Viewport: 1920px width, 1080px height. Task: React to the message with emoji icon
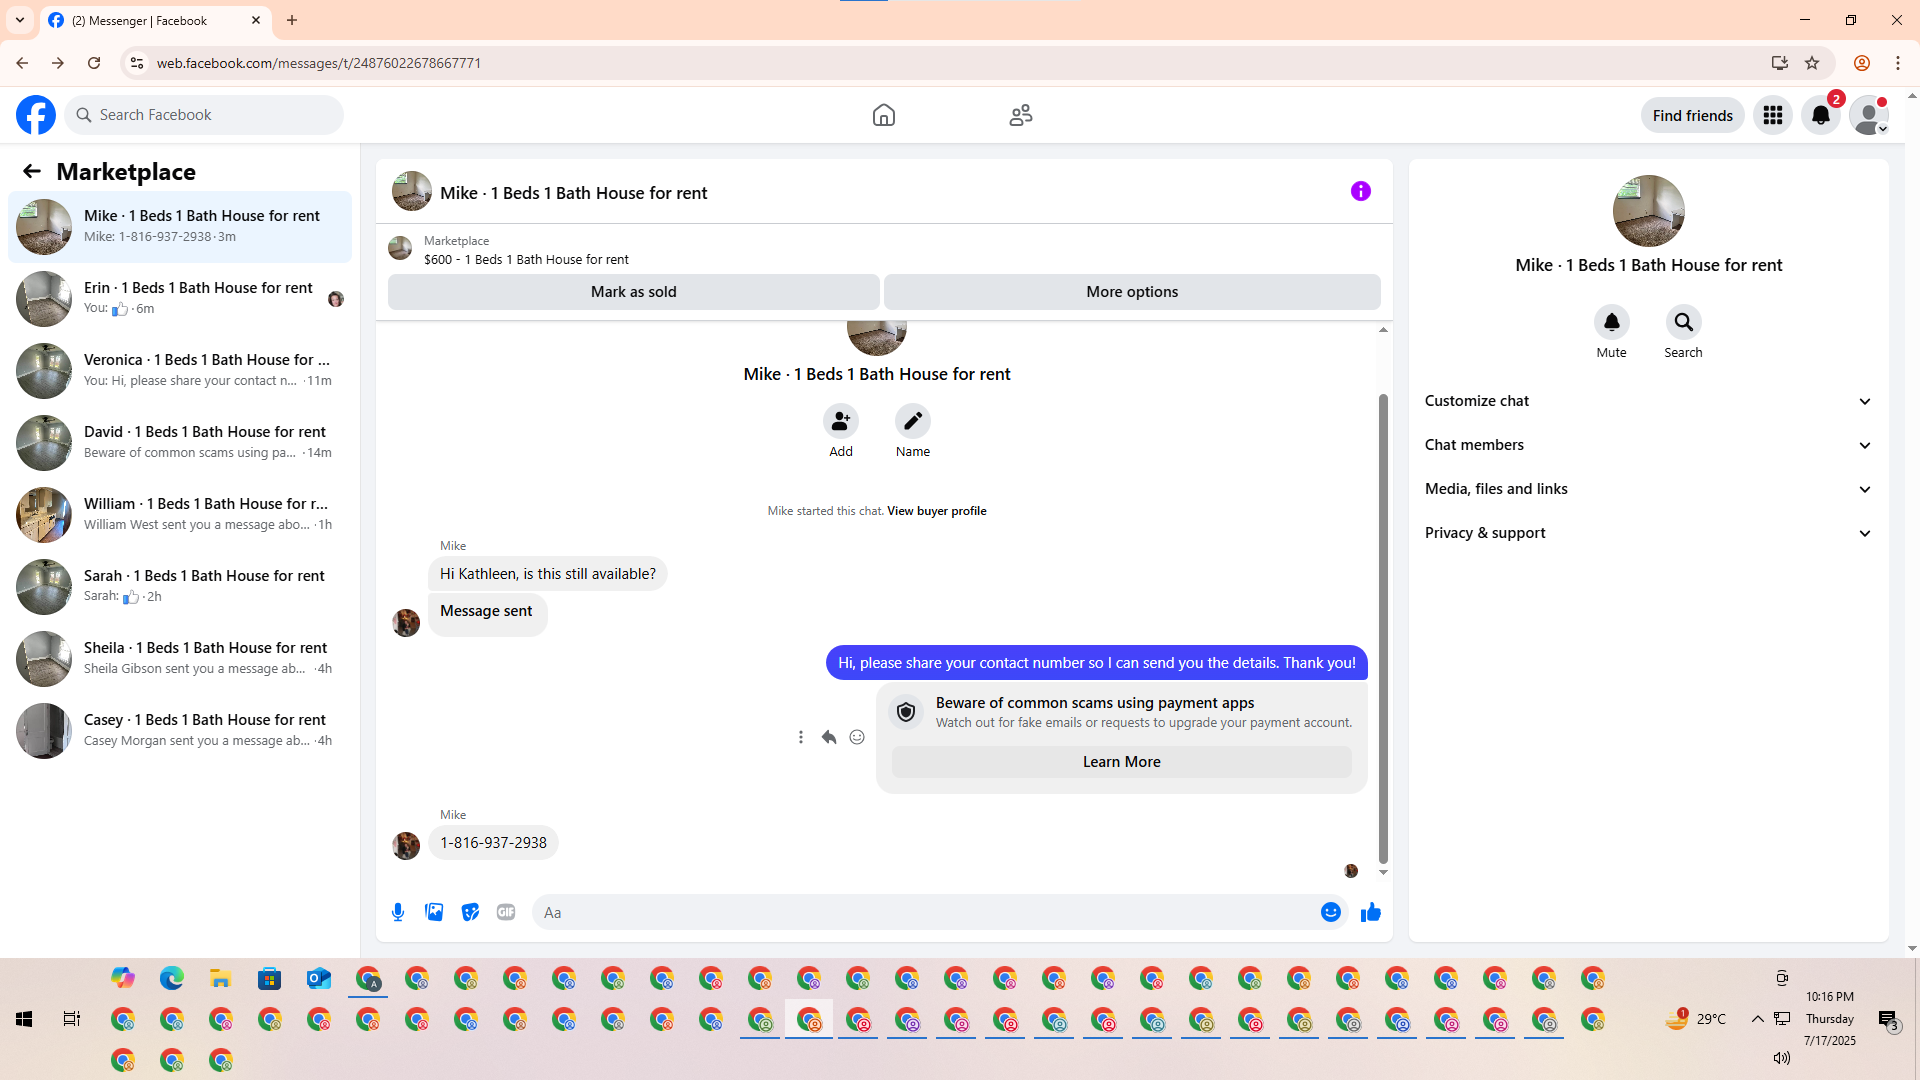point(857,737)
